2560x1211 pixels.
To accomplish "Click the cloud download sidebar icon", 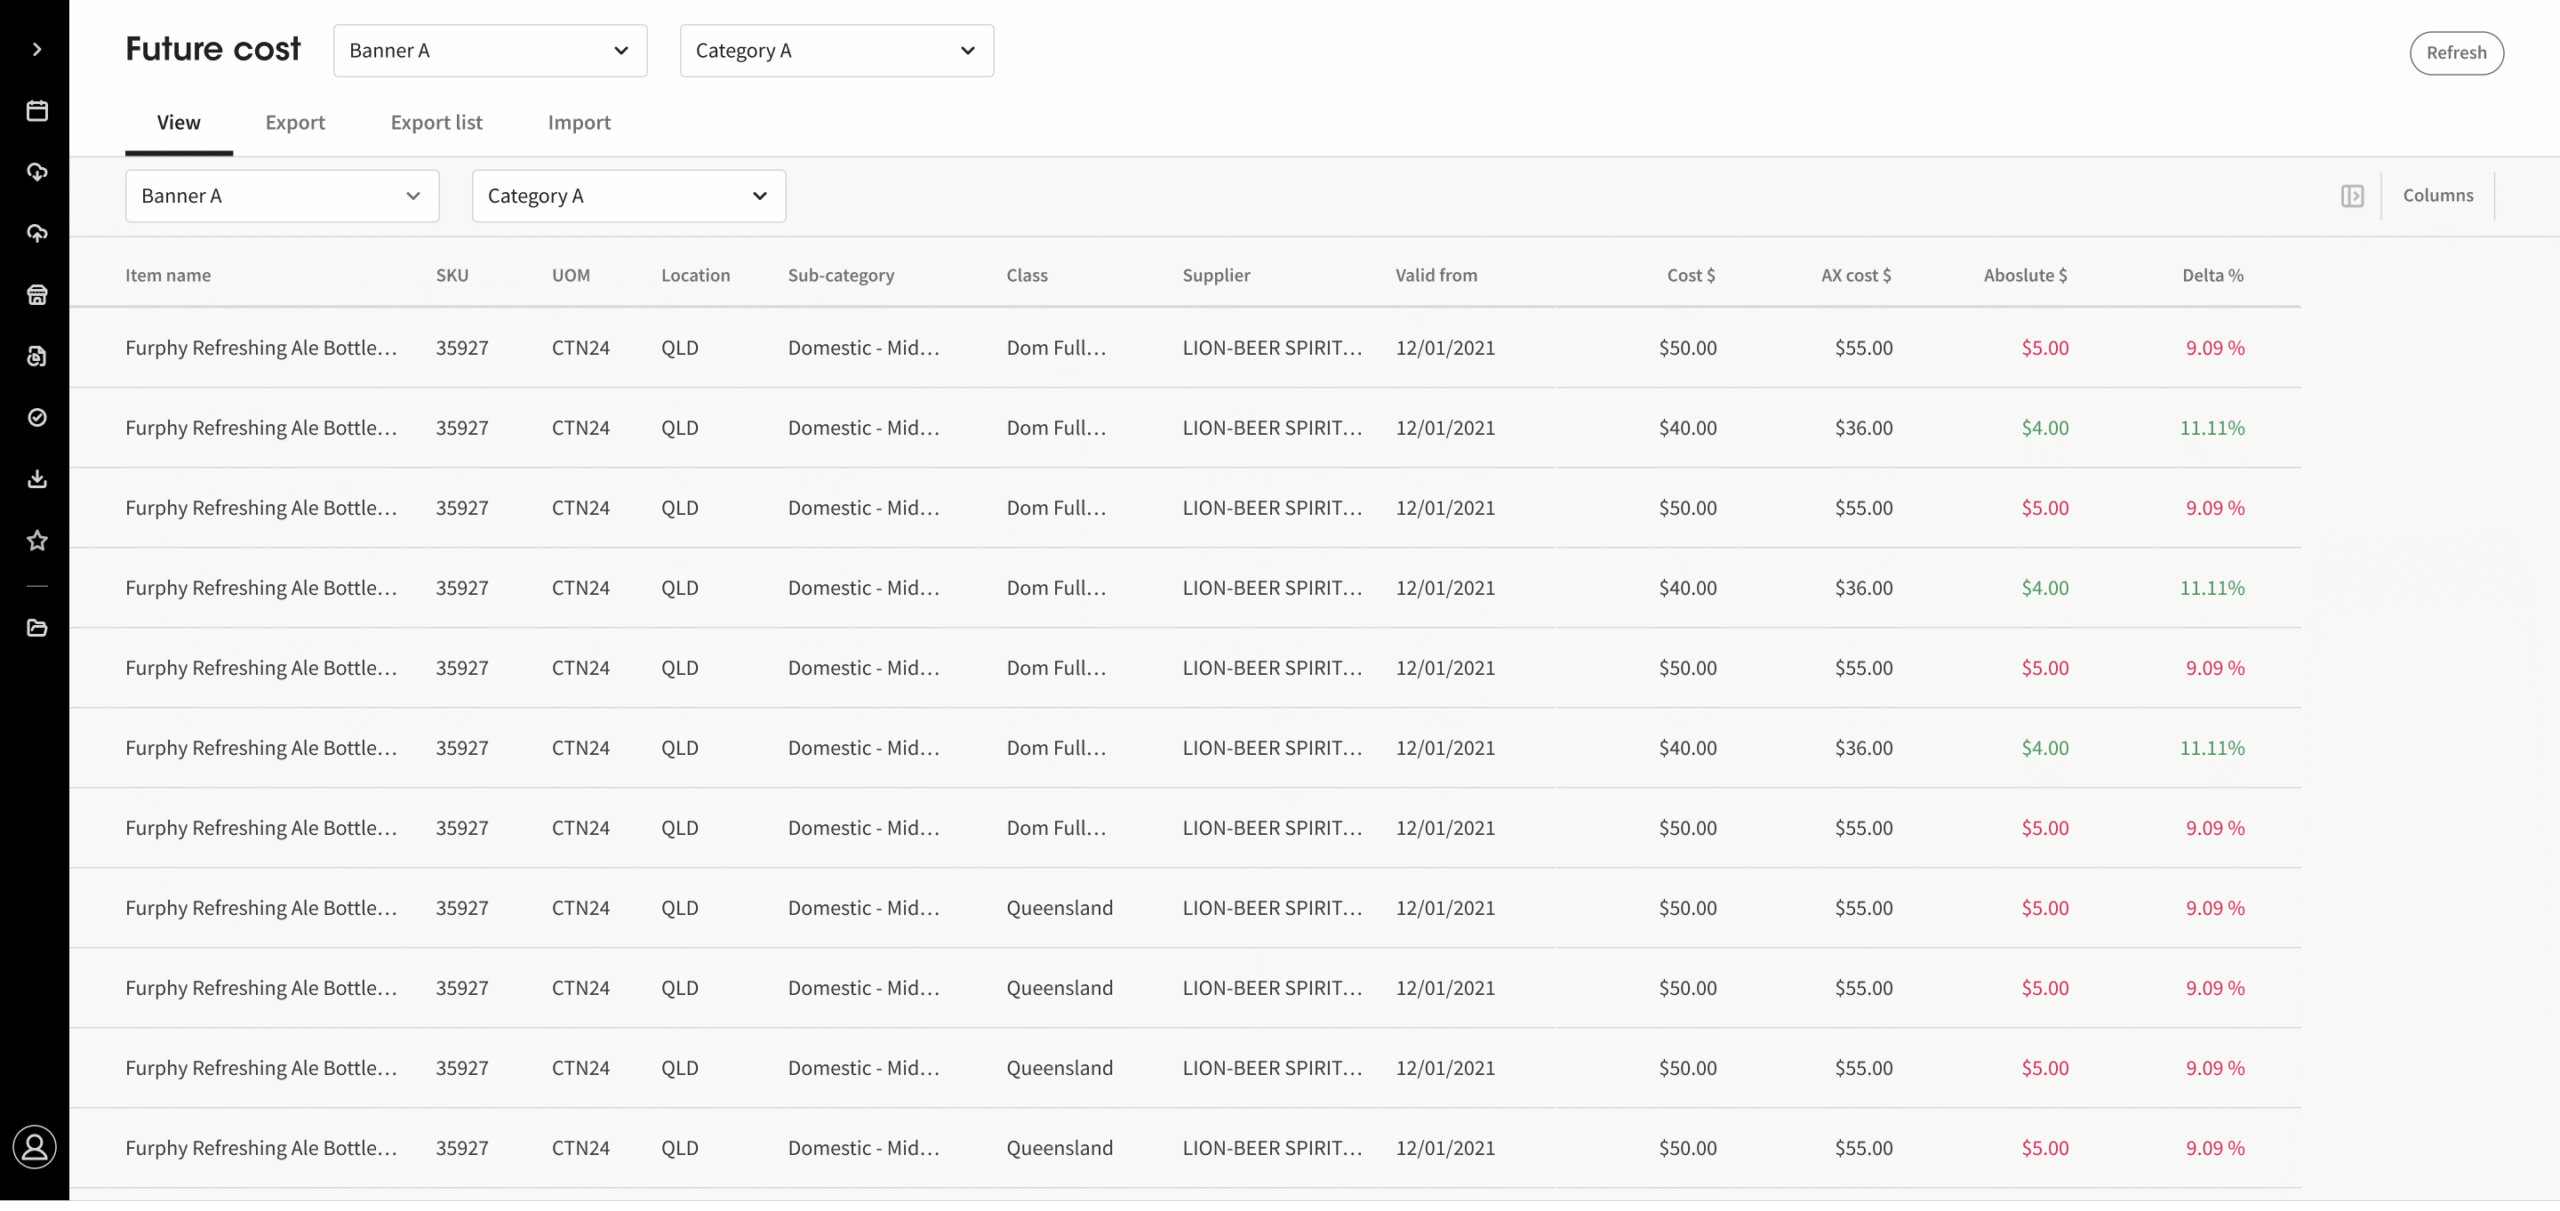I will tap(37, 172).
